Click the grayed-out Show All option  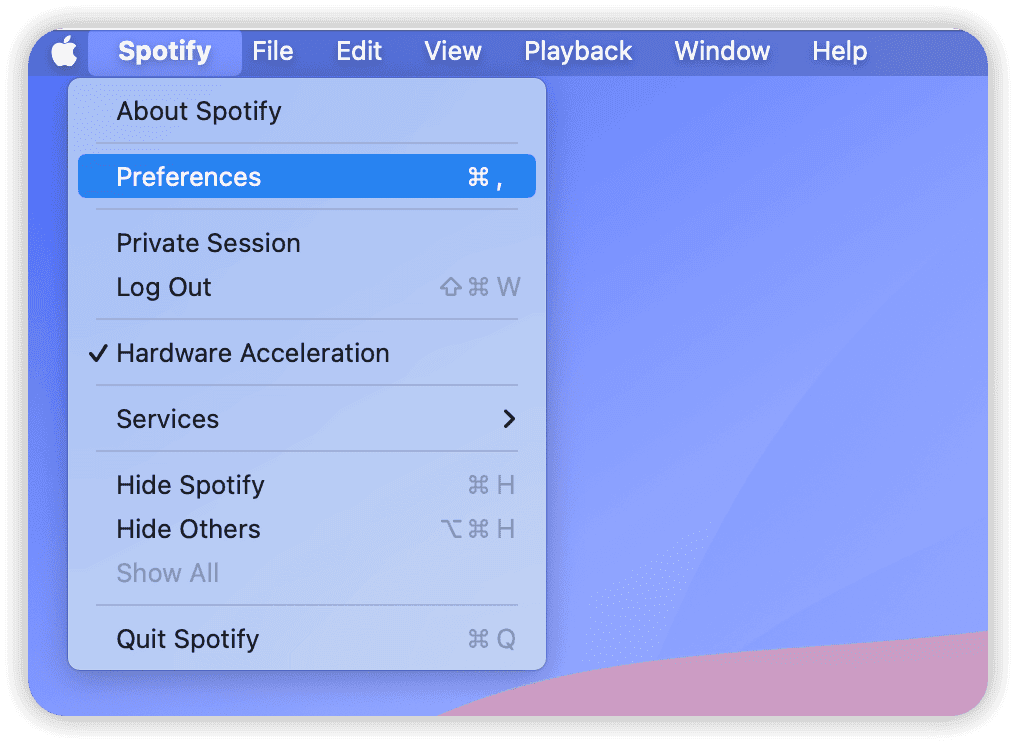[167, 573]
